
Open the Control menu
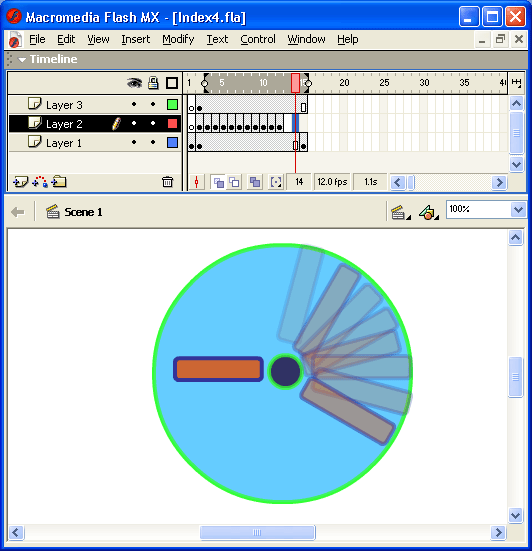click(x=258, y=39)
